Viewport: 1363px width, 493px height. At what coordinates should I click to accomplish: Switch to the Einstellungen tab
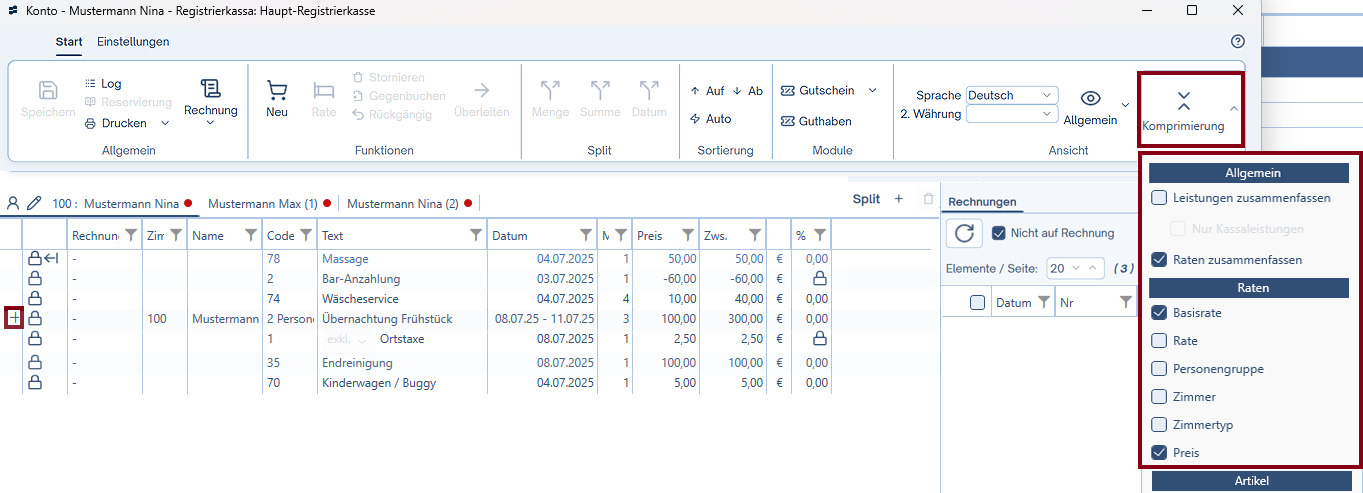coord(133,42)
